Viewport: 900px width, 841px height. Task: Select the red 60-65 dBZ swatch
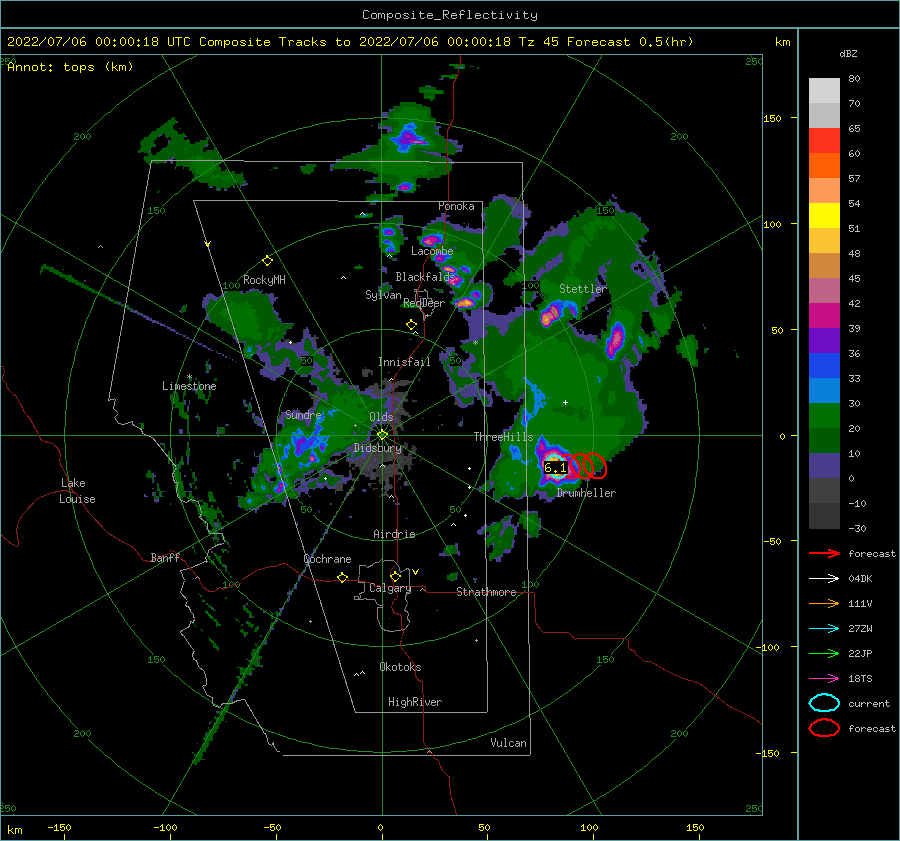pyautogui.click(x=824, y=141)
